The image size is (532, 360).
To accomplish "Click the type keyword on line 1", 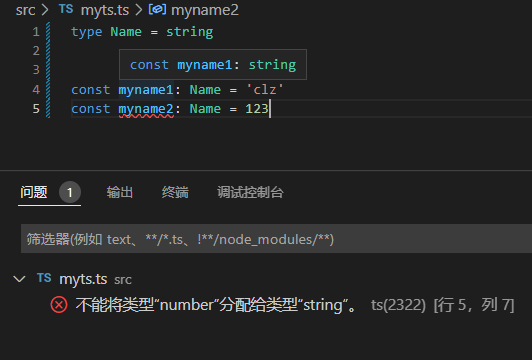I will pos(87,32).
